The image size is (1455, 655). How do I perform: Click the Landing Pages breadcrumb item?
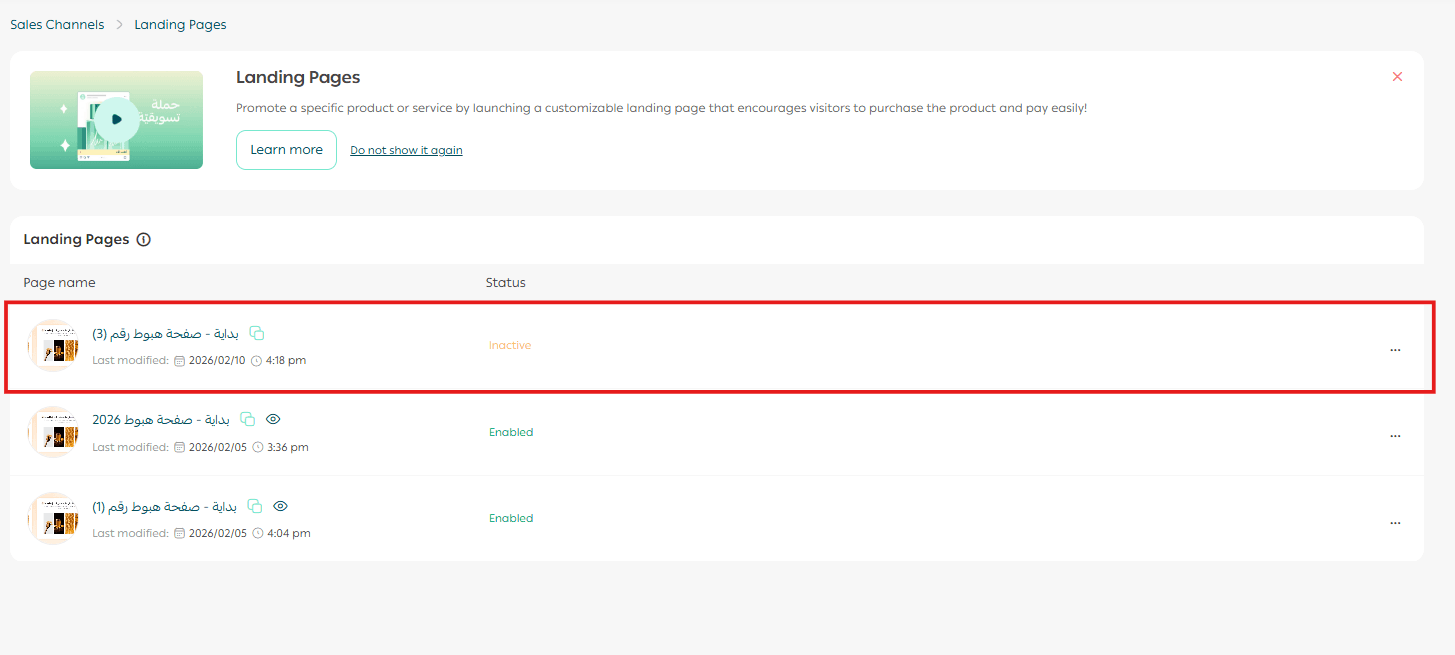[180, 25]
